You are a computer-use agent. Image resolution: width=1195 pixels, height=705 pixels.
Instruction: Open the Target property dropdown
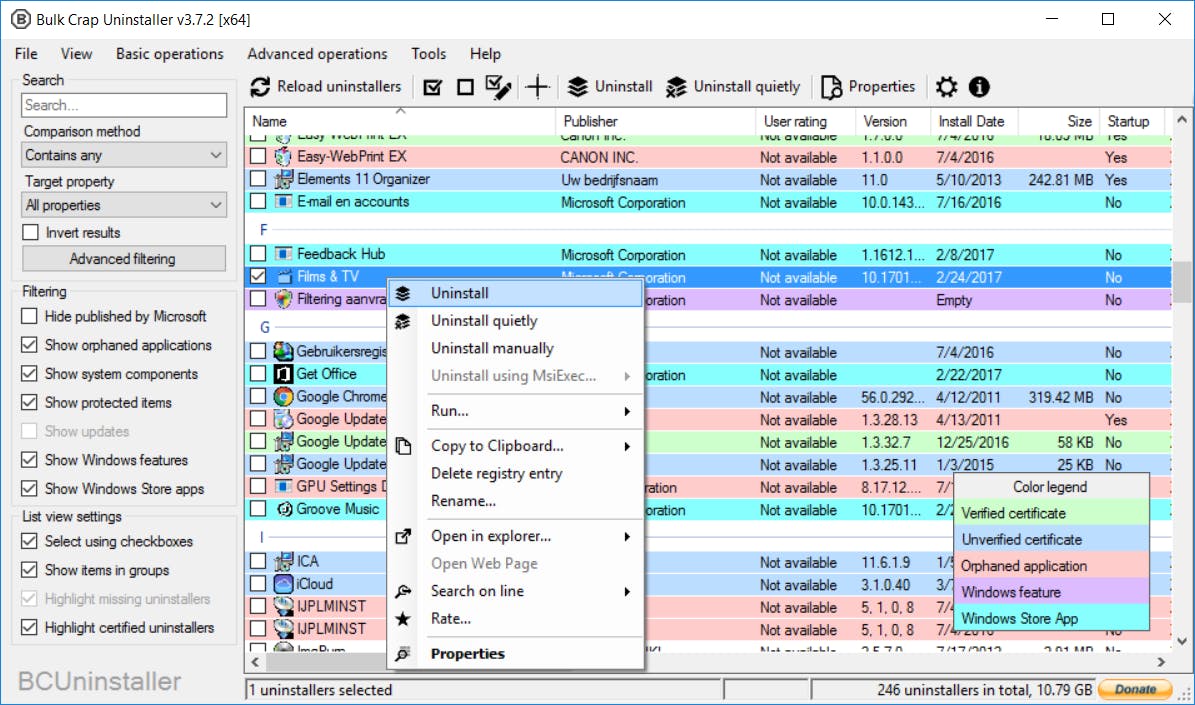tap(125, 205)
